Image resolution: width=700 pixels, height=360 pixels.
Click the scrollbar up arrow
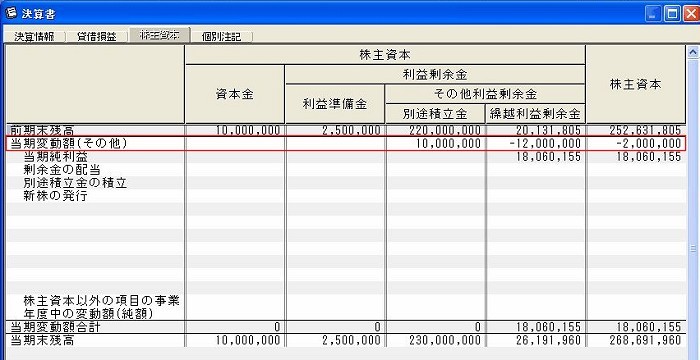693,52
